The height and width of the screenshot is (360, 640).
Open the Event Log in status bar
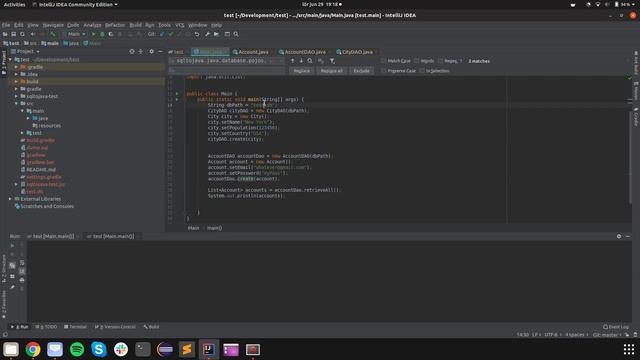[616, 327]
